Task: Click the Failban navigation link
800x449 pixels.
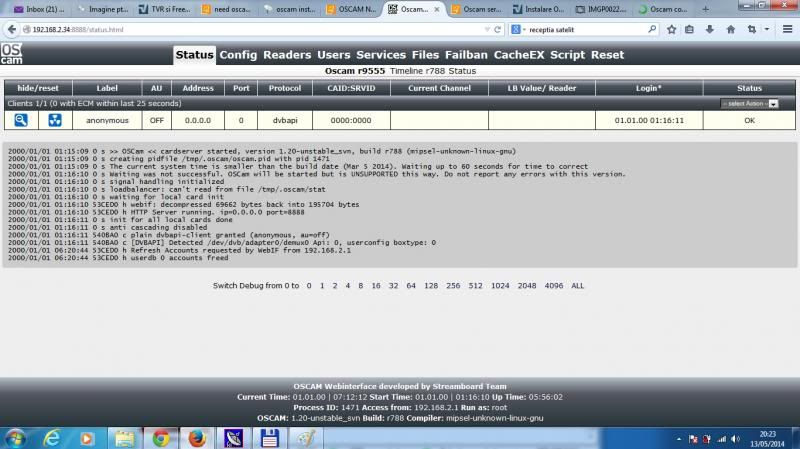Action: (x=466, y=55)
